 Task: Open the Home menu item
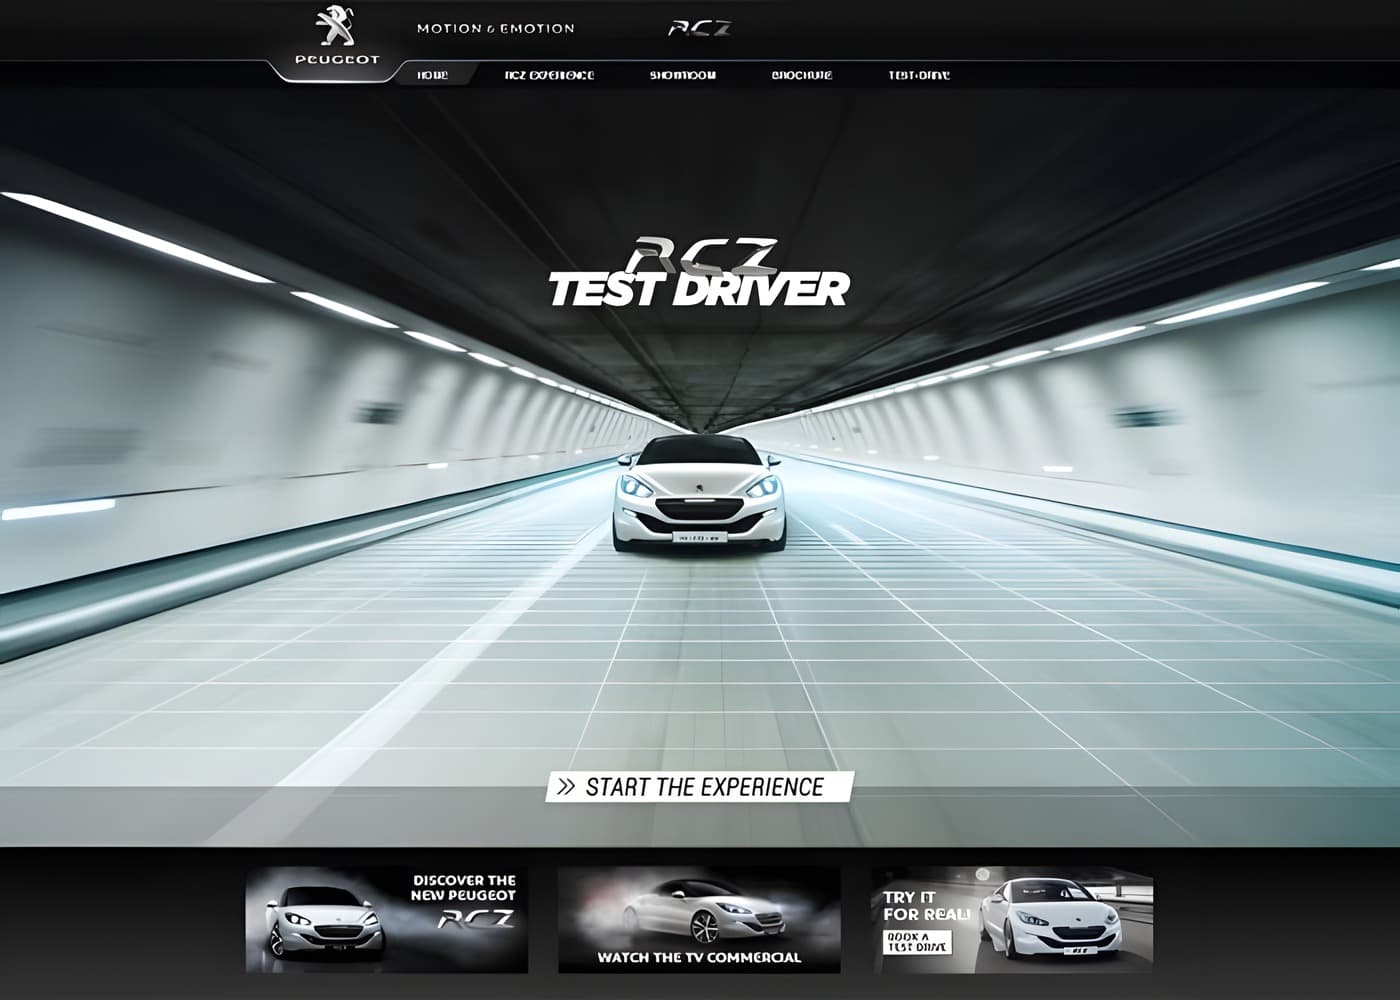click(432, 75)
